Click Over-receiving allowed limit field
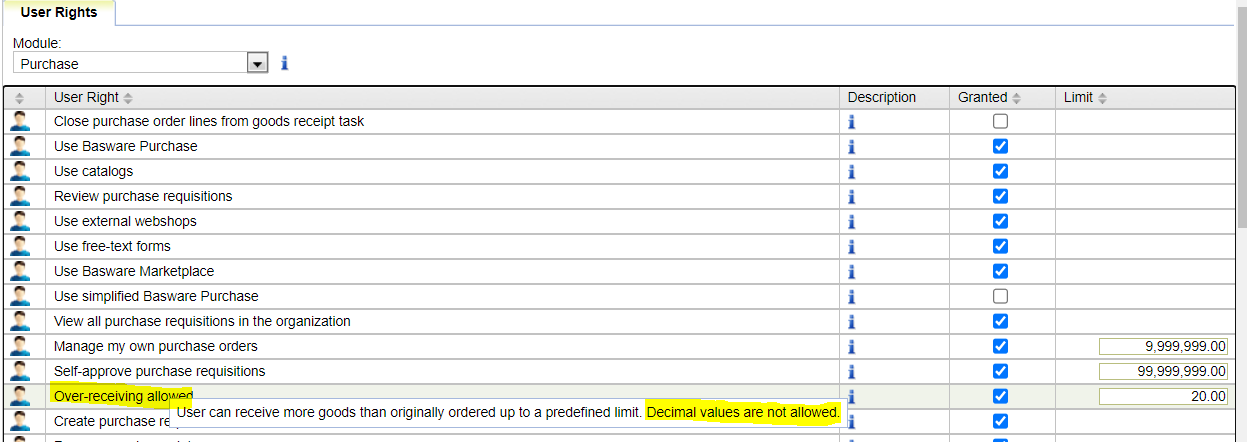1247x442 pixels. click(x=1163, y=396)
